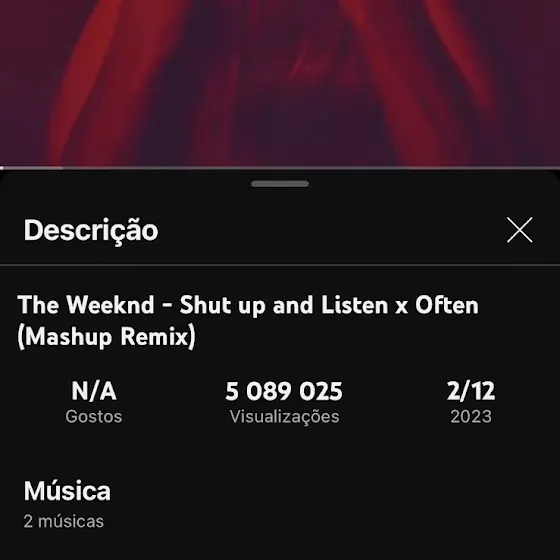Click the "(Mashup Remix)" title line
The width and height of the screenshot is (560, 560).
coord(106,336)
